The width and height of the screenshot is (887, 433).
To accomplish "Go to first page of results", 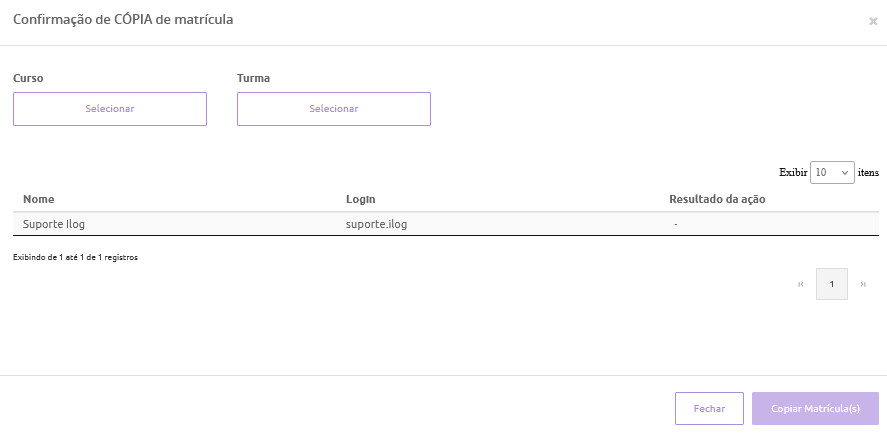I will [801, 284].
